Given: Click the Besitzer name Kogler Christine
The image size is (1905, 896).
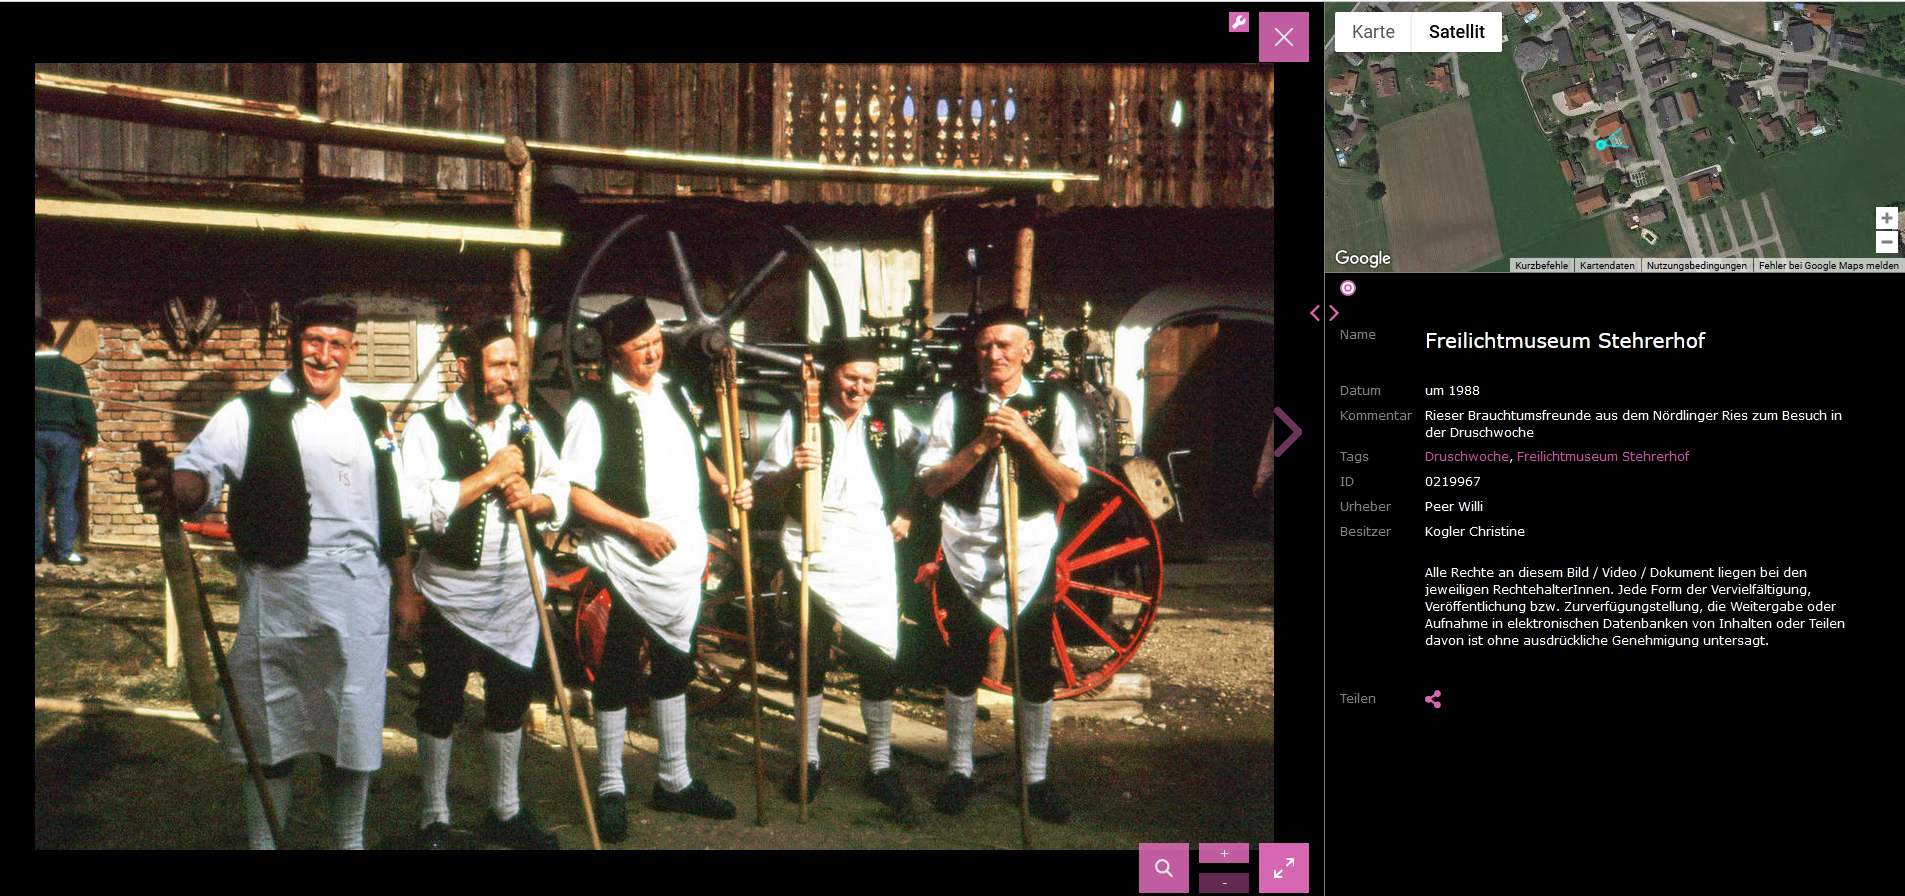Looking at the screenshot, I should (x=1475, y=532).
